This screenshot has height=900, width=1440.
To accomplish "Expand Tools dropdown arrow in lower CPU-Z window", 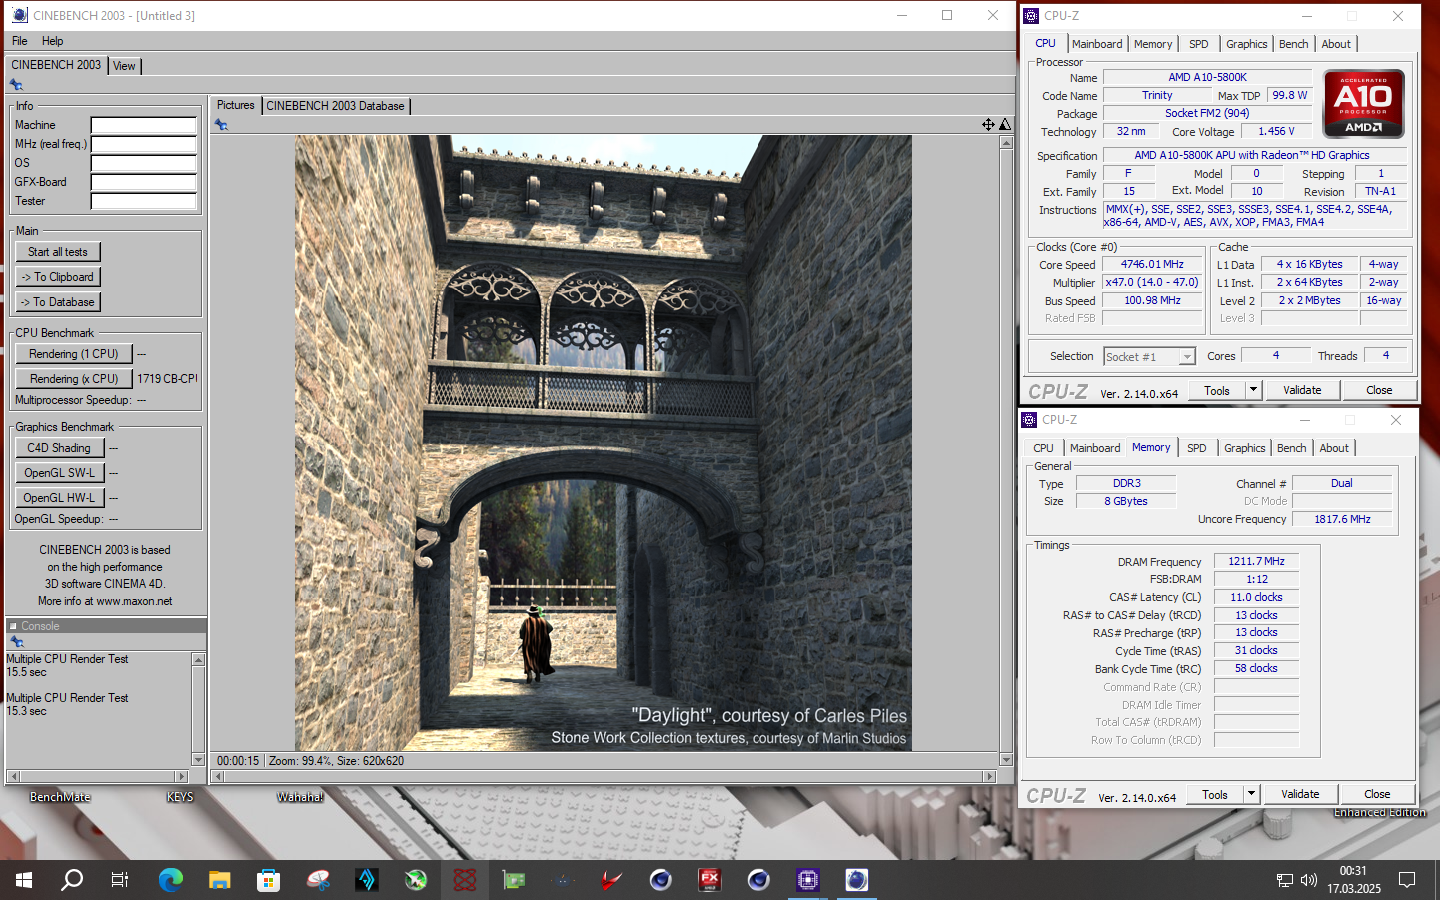I will tap(1251, 794).
